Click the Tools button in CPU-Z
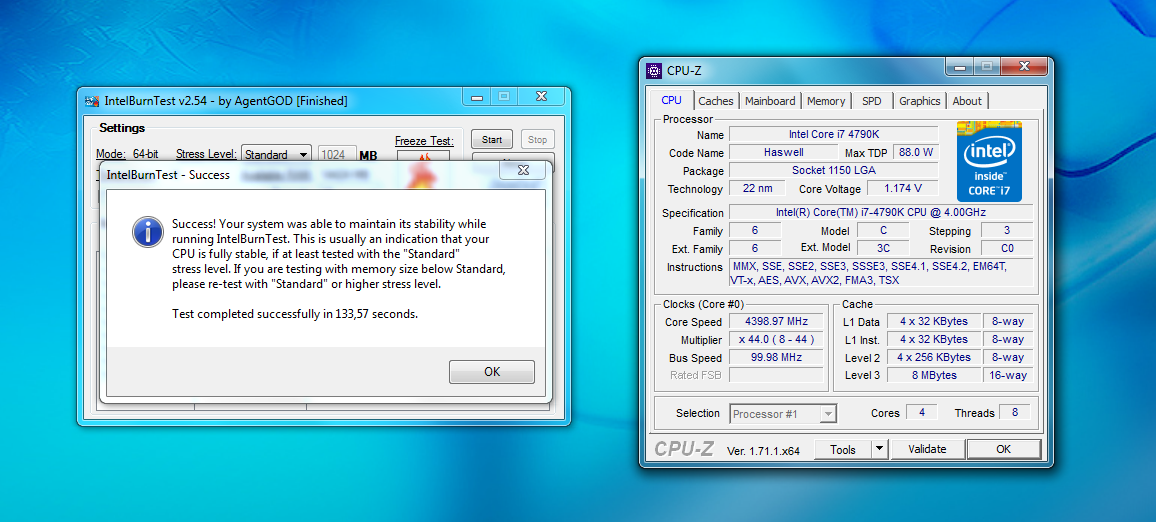This screenshot has height=522, width=1156. 843,449
